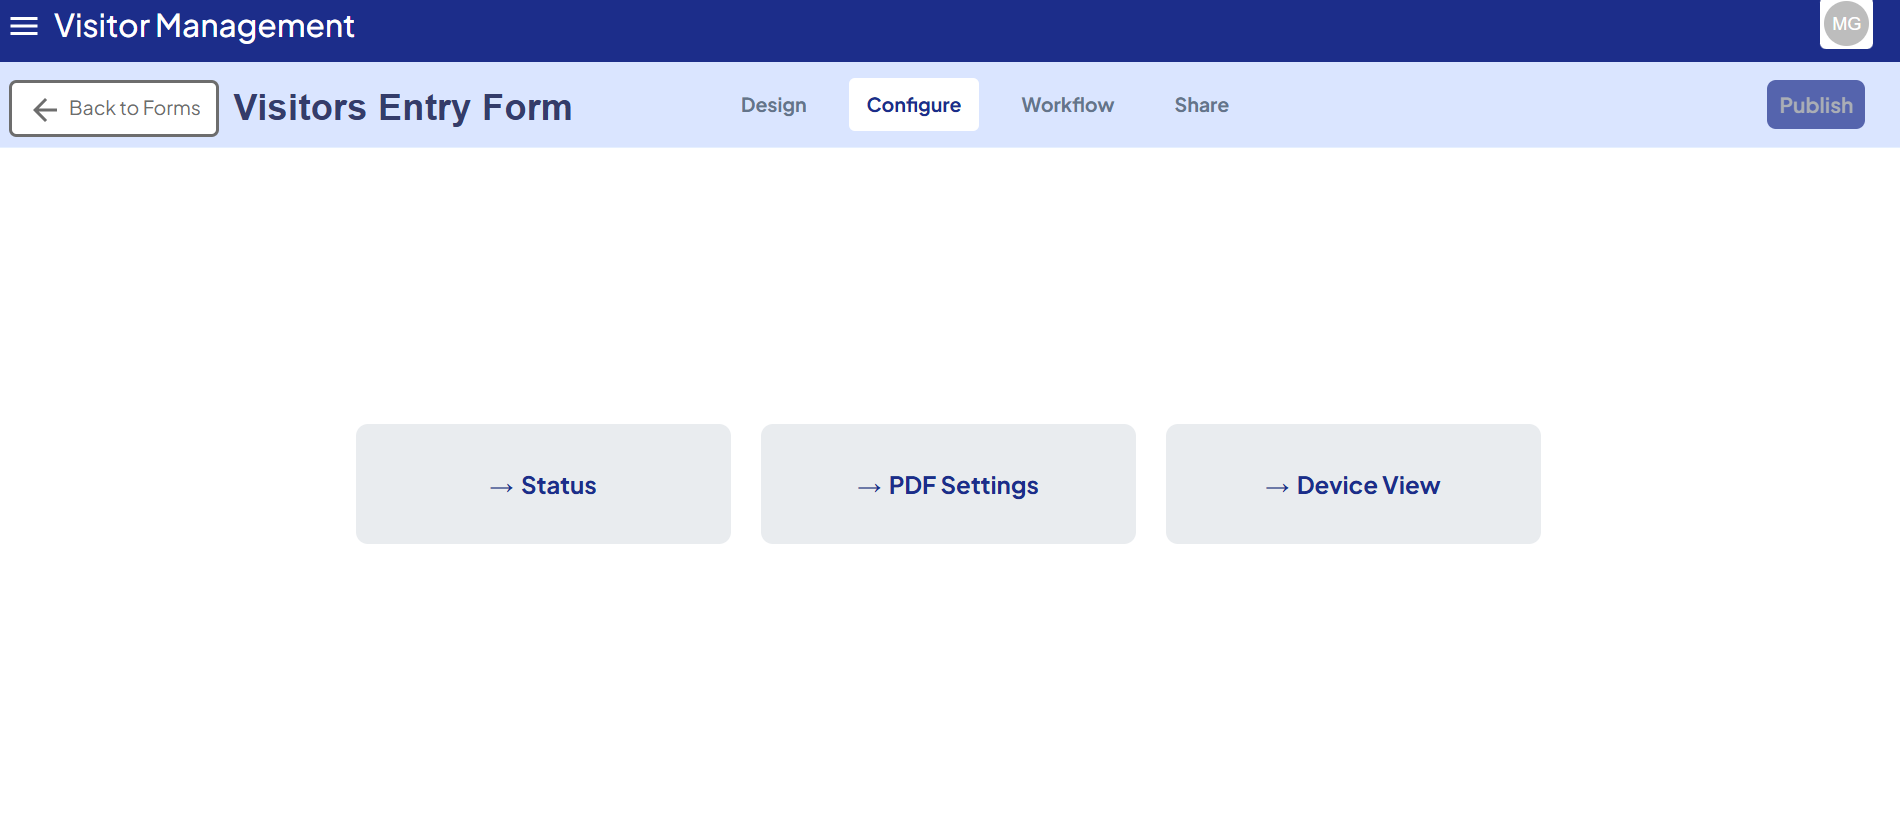Image resolution: width=1900 pixels, height=814 pixels.
Task: Click the back arrow icon
Action: [45, 109]
